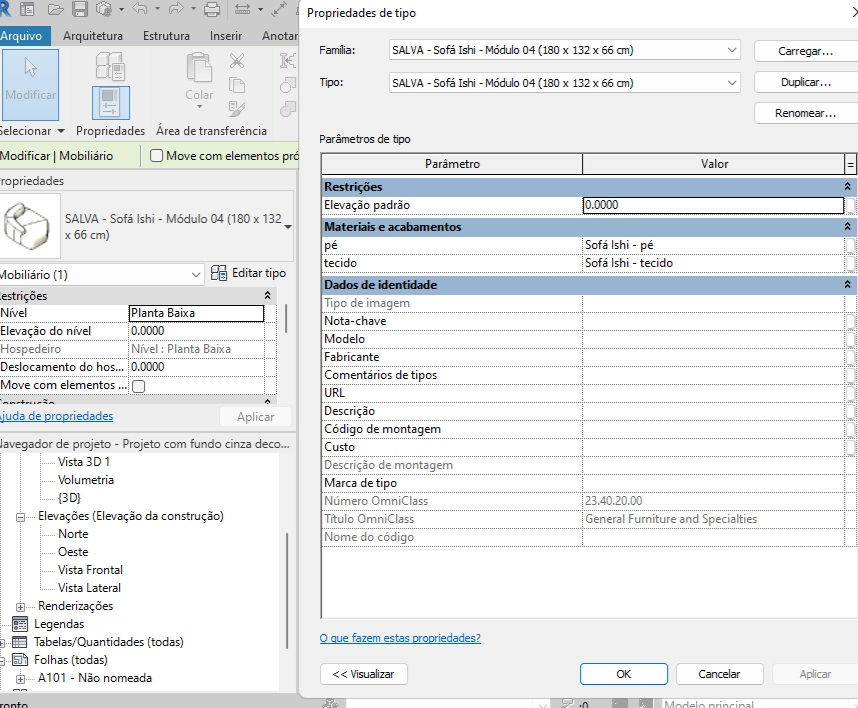The width and height of the screenshot is (858, 708).
Task: Click the Legendas icon in project browser
Action: pyautogui.click(x=20, y=624)
